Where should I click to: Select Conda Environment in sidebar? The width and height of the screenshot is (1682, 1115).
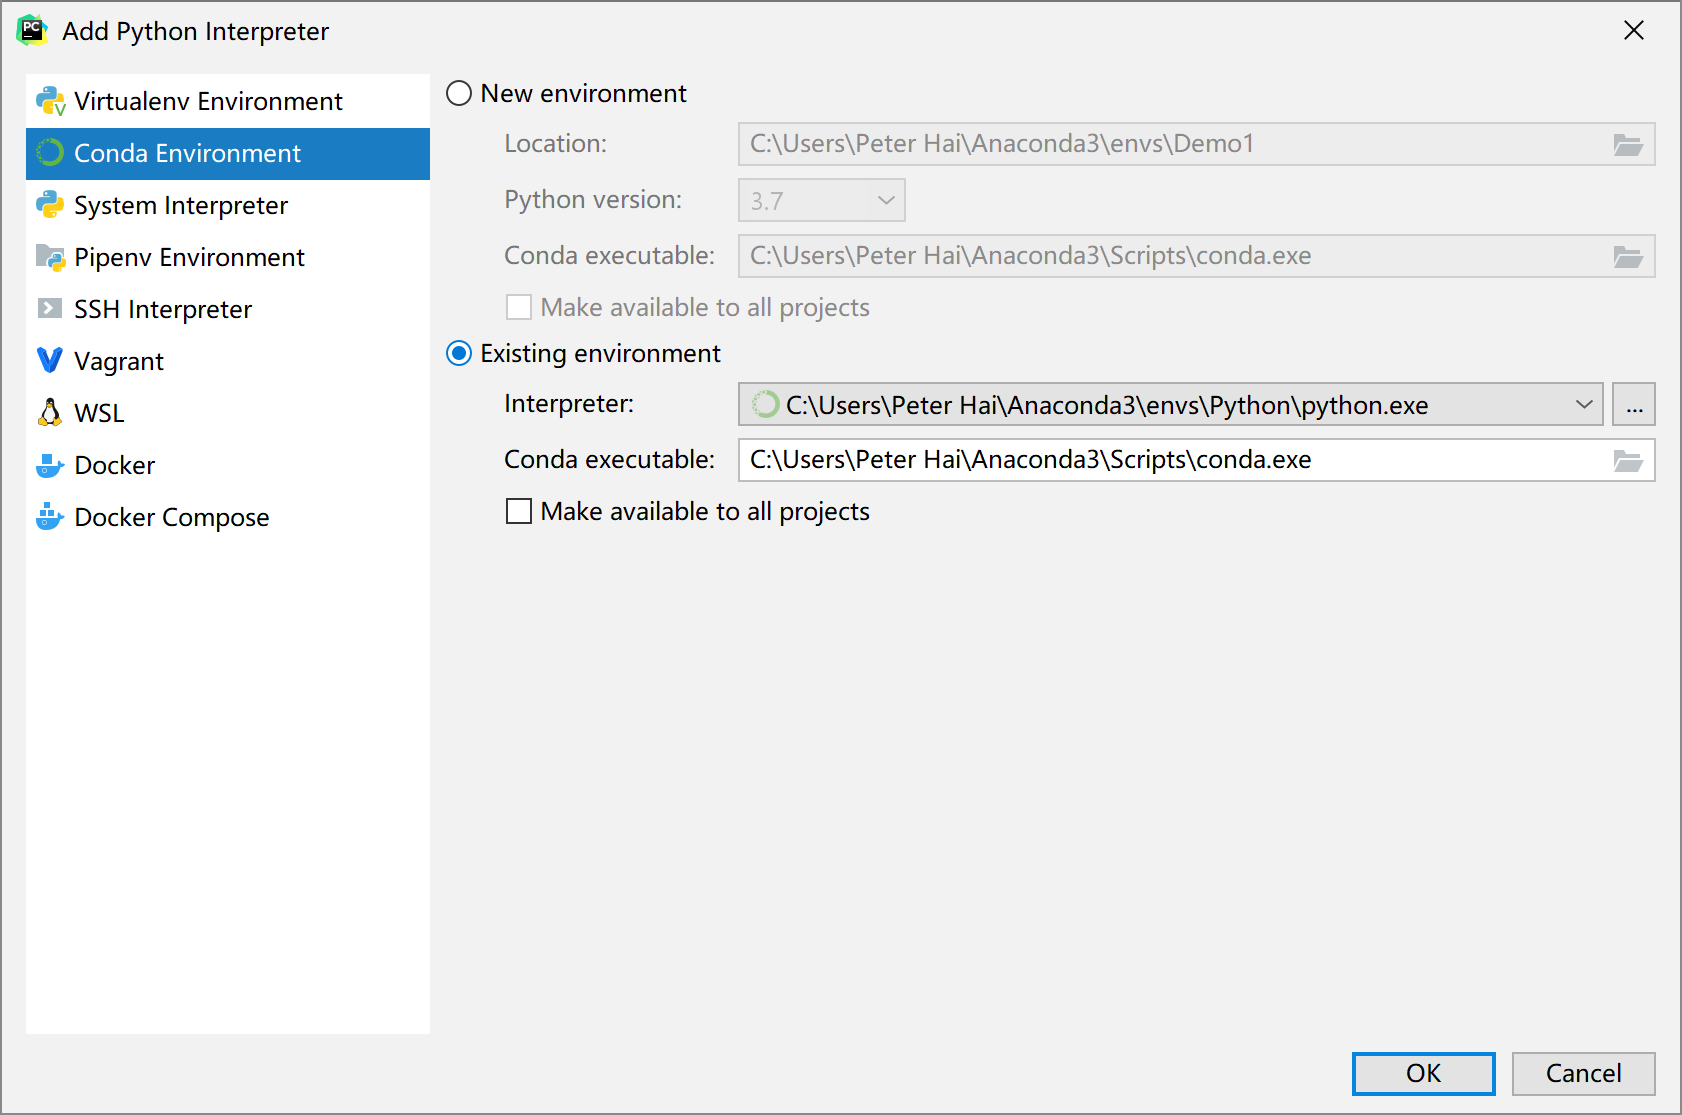click(228, 153)
